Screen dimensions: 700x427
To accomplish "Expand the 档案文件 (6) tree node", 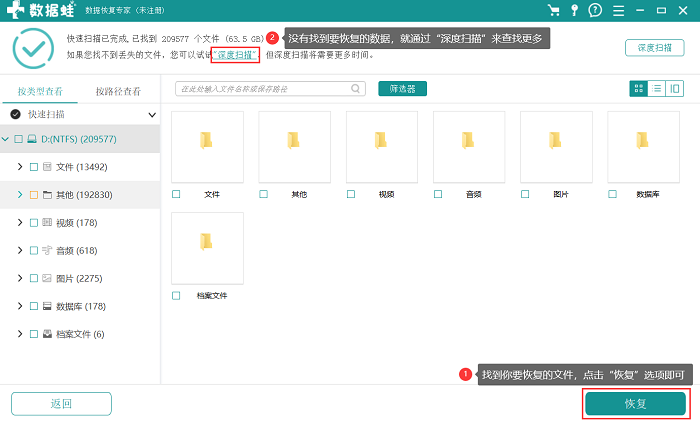I will [20, 334].
